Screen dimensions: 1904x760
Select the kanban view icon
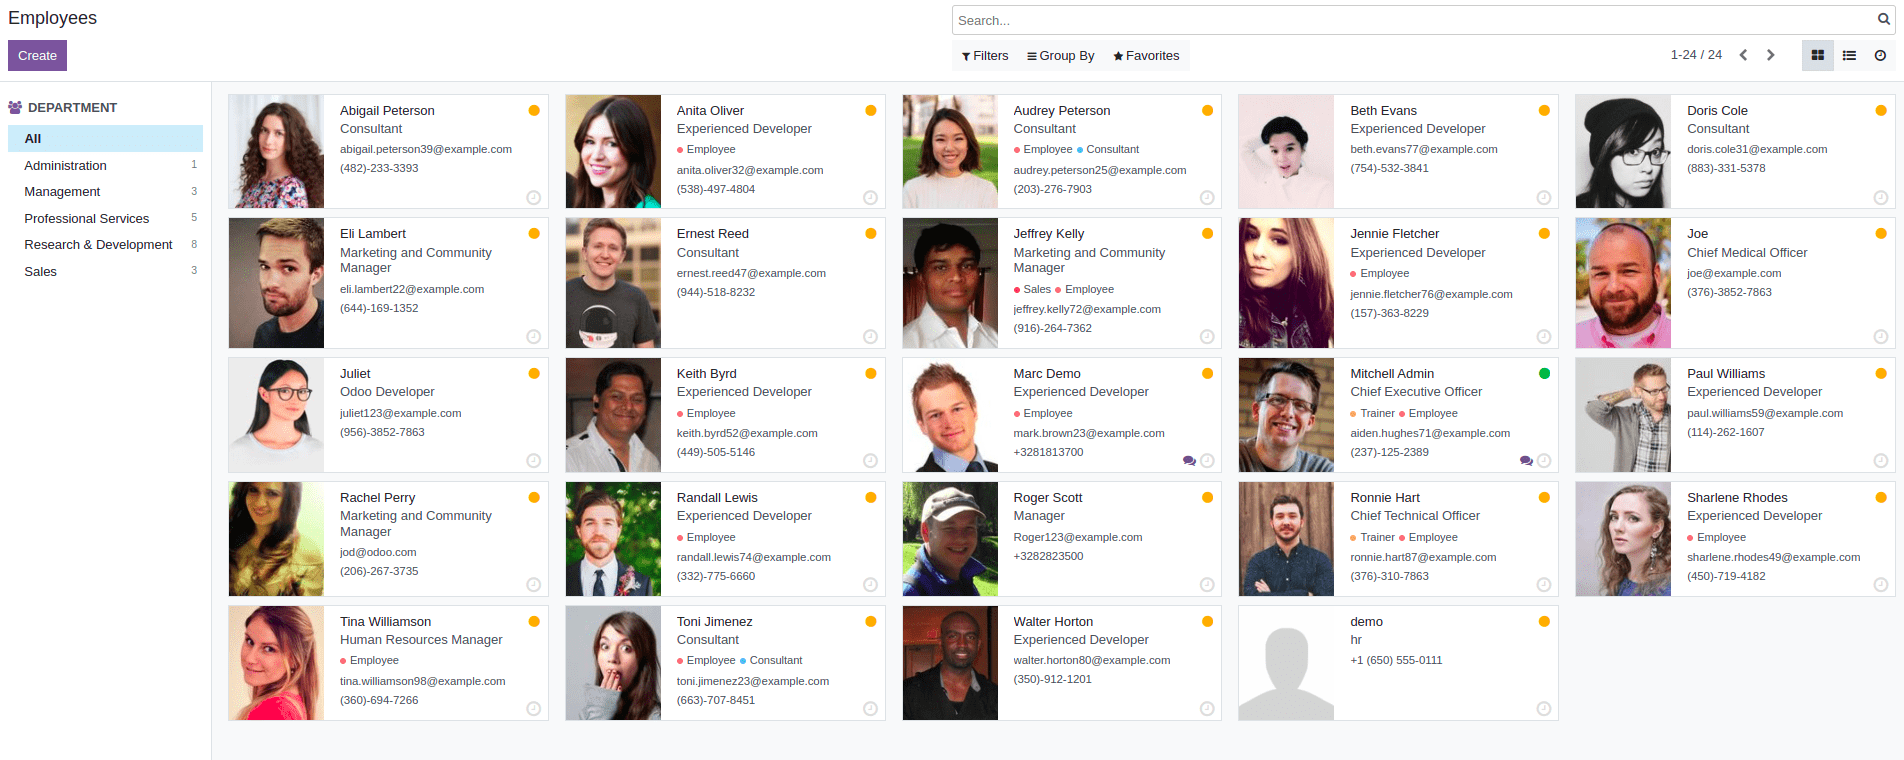pos(1818,56)
